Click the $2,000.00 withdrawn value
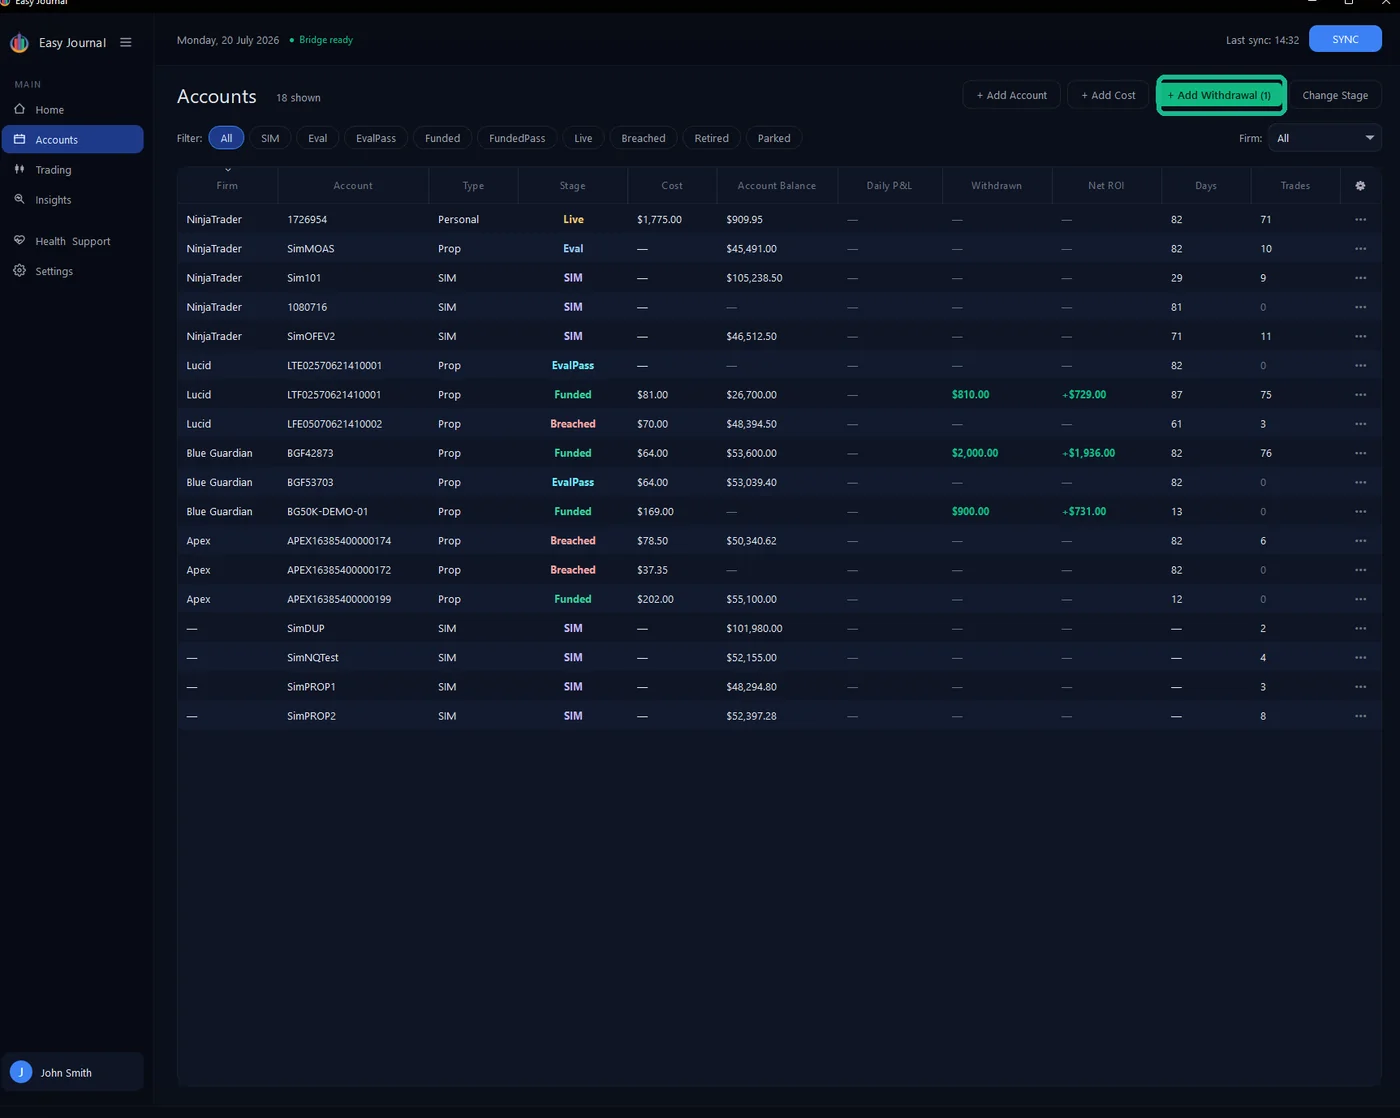This screenshot has width=1400, height=1118. point(975,453)
